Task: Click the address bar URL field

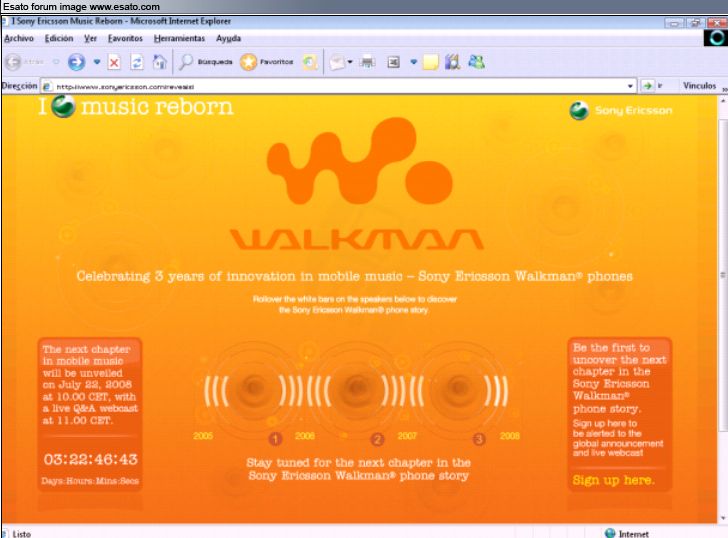Action: [339, 86]
